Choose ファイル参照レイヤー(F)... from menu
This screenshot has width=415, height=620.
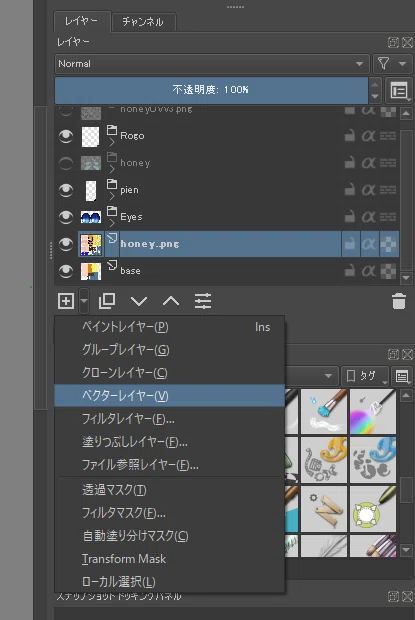pyautogui.click(x=170, y=465)
